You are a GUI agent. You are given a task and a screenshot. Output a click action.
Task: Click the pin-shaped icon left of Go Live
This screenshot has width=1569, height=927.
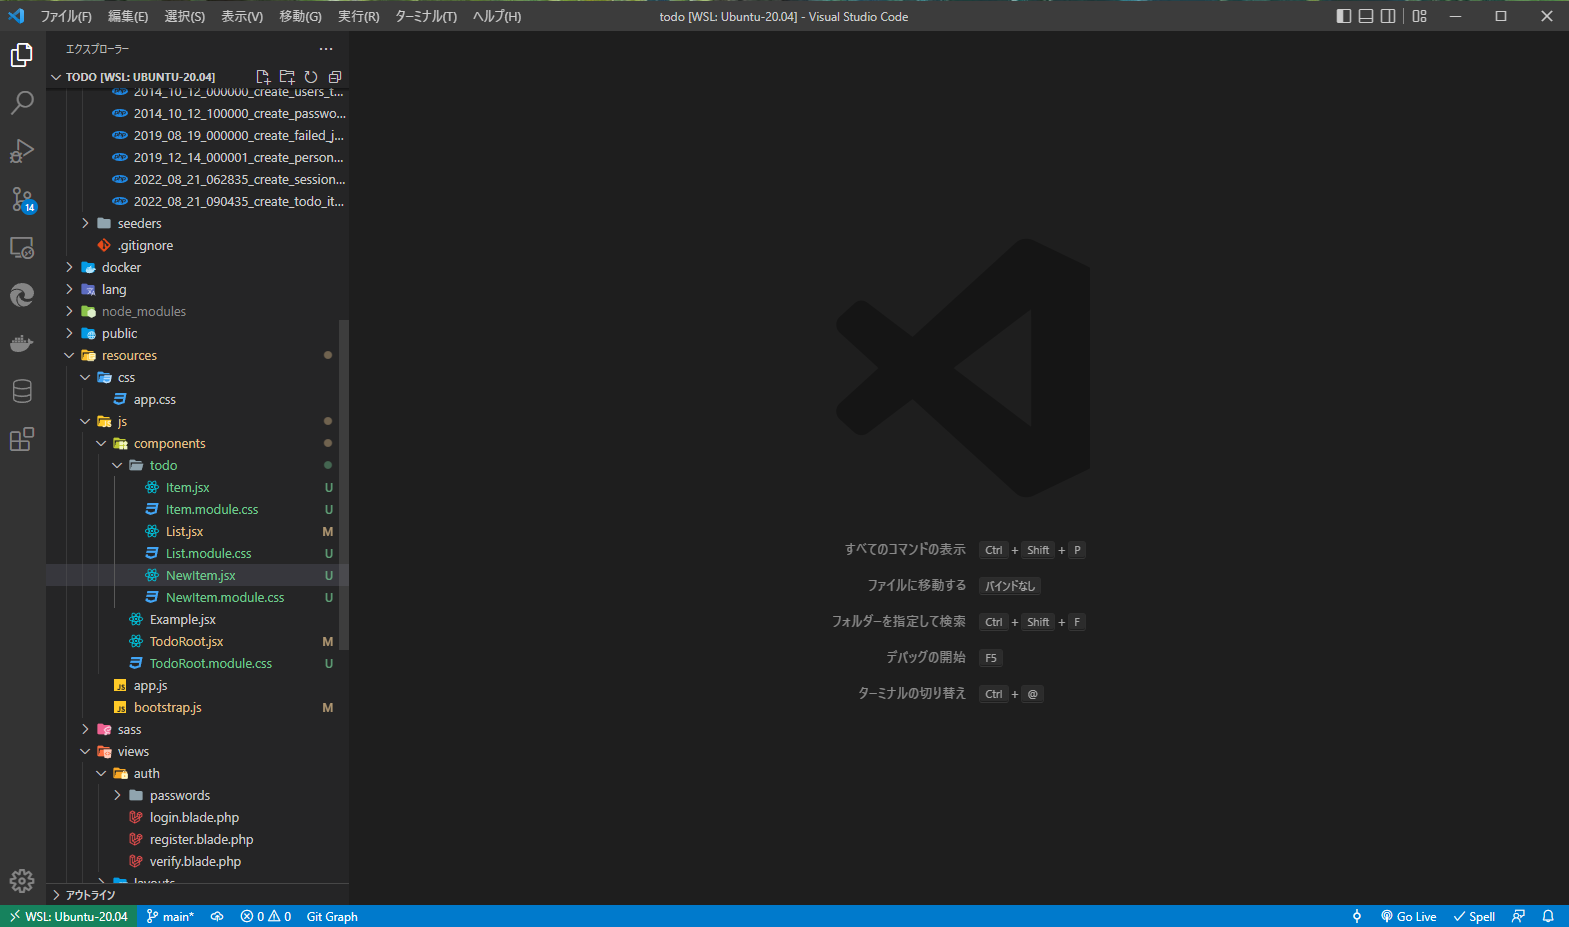(1357, 916)
